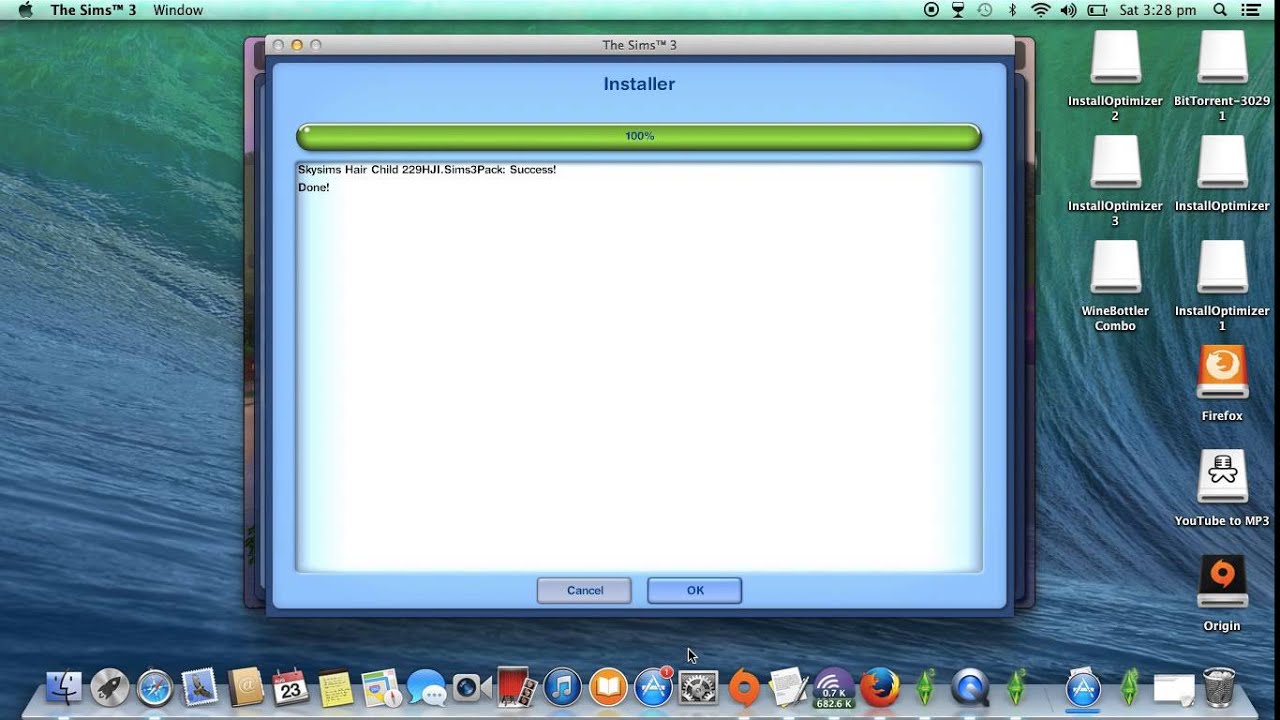Click the screen recording status icon
This screenshot has width=1280, height=720.
tap(931, 10)
